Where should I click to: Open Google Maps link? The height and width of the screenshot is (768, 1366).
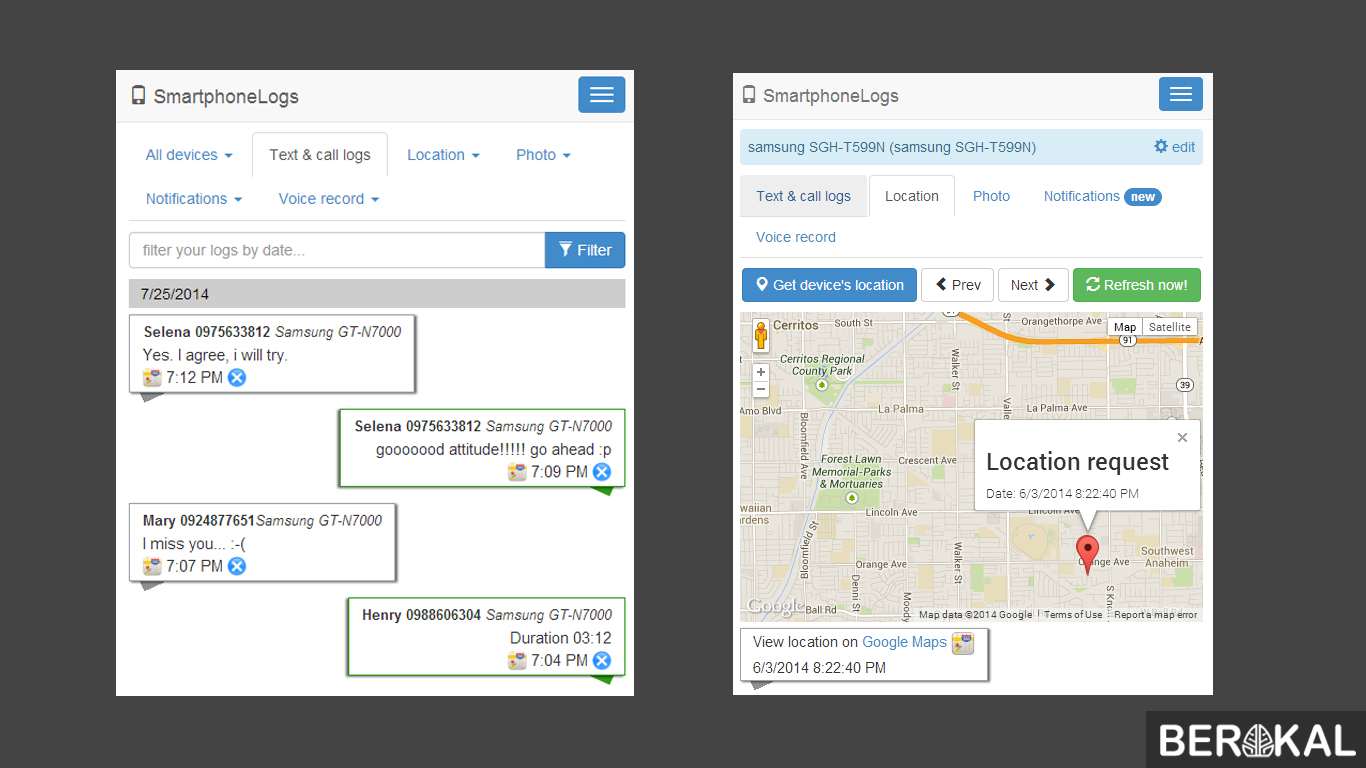(904, 642)
